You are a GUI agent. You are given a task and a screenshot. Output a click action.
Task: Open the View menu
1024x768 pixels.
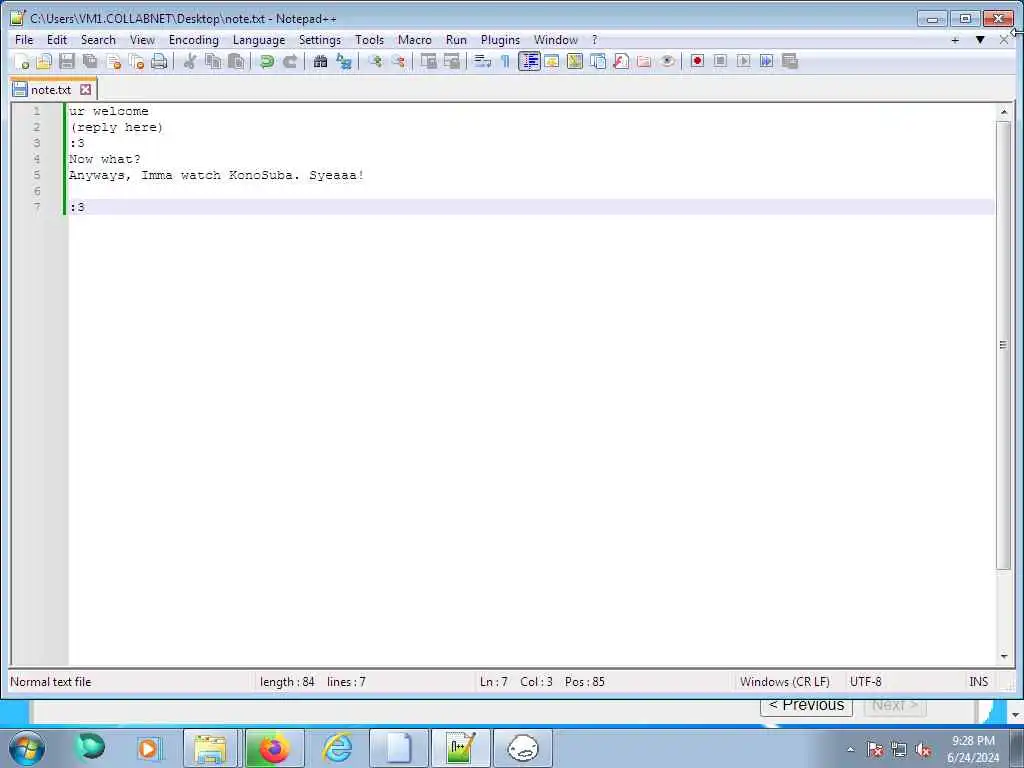(x=142, y=40)
